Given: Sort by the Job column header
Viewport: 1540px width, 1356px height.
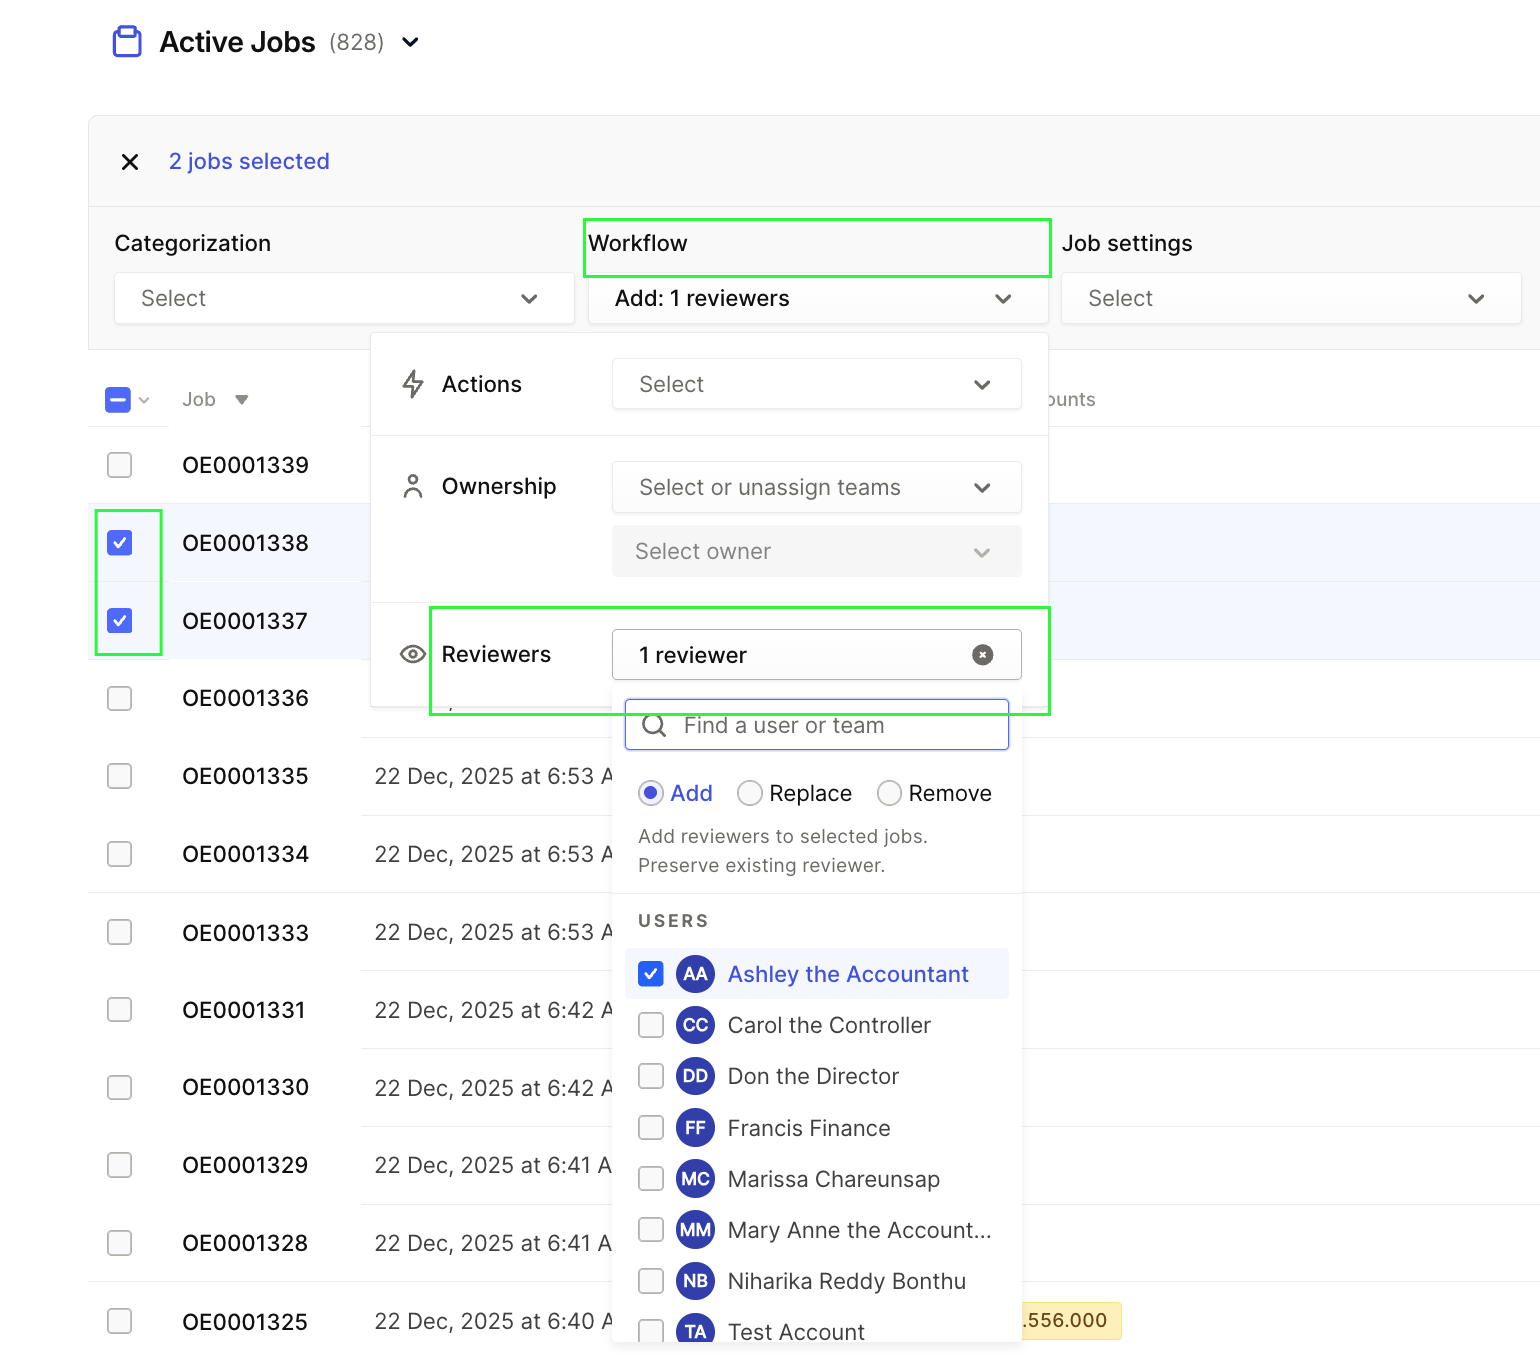Looking at the screenshot, I should pos(199,400).
